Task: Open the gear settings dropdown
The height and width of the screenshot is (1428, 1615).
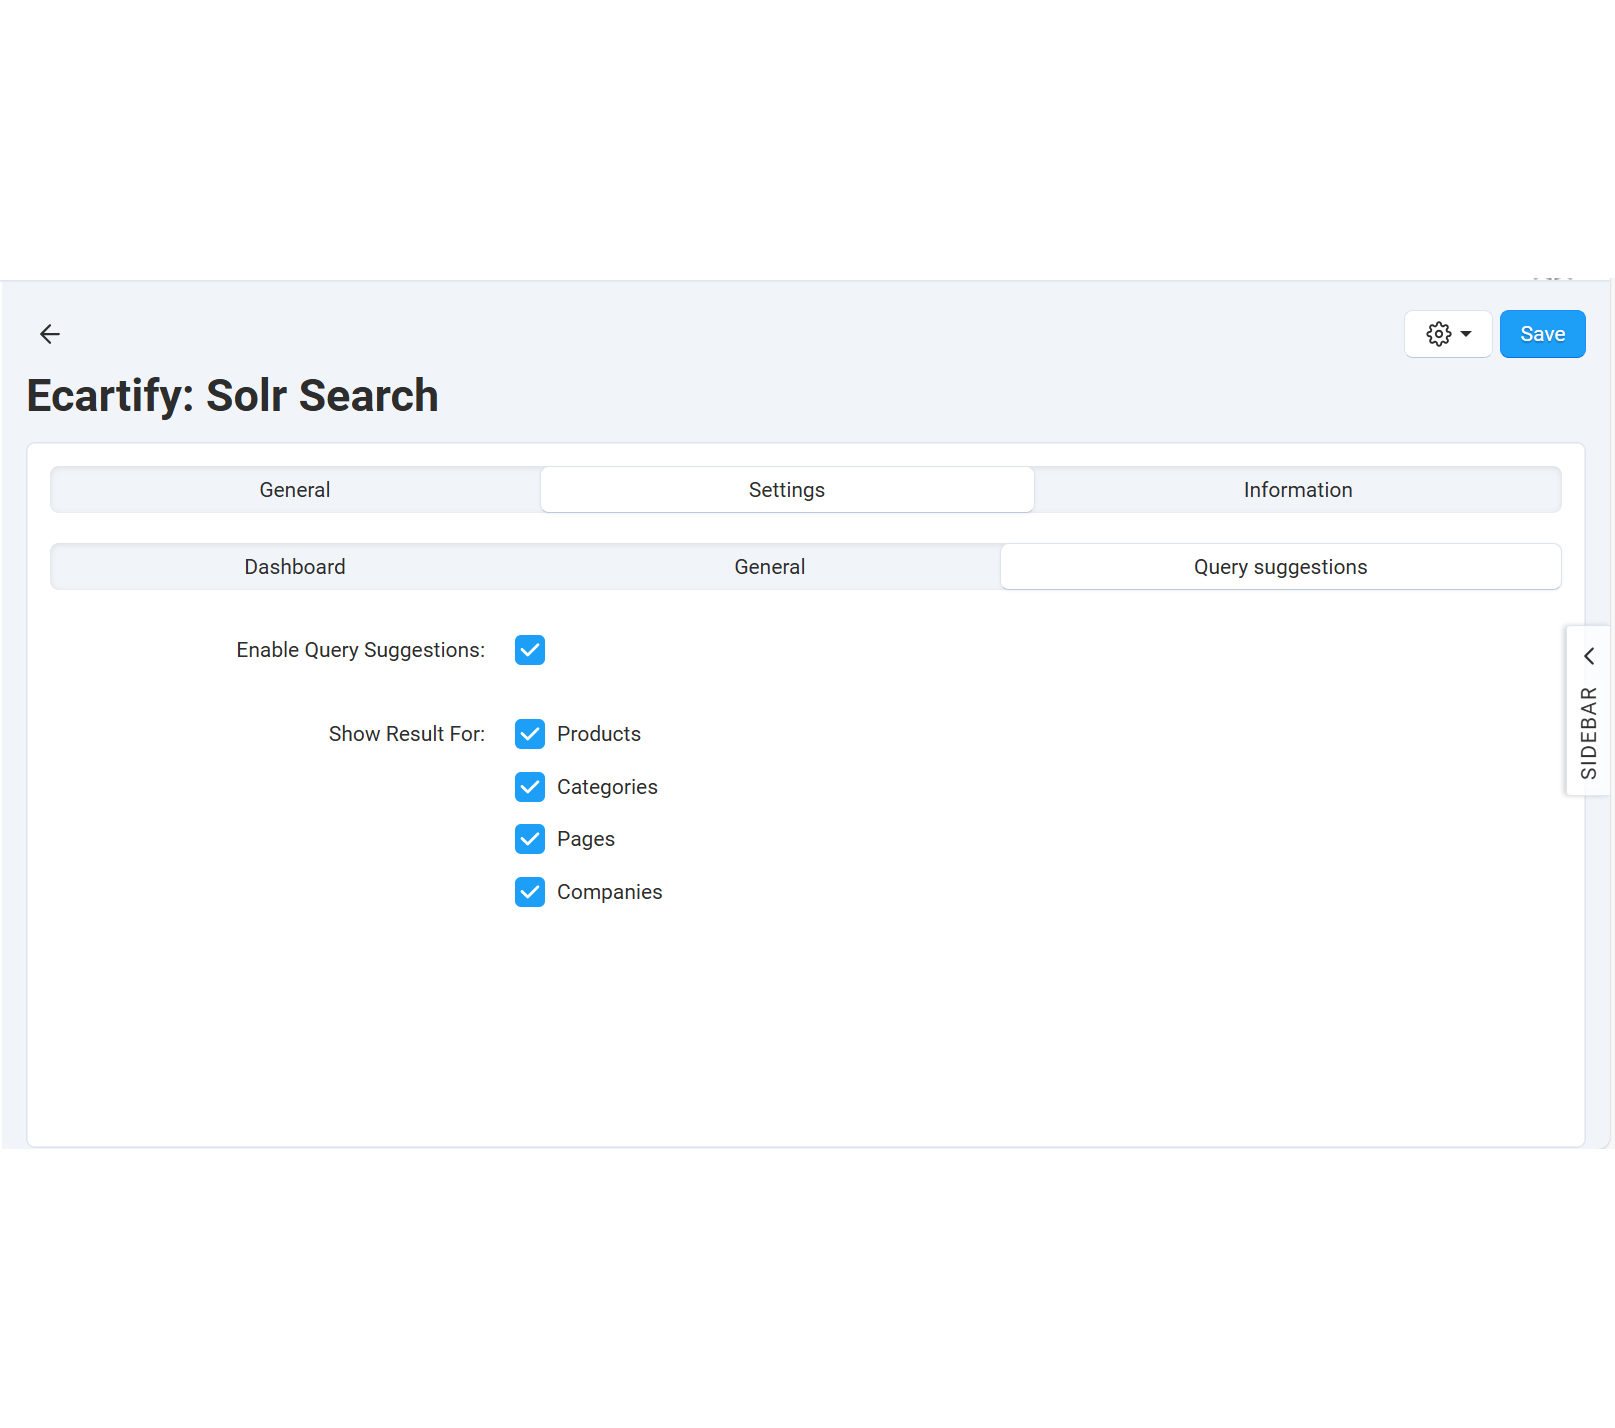Action: [1447, 334]
